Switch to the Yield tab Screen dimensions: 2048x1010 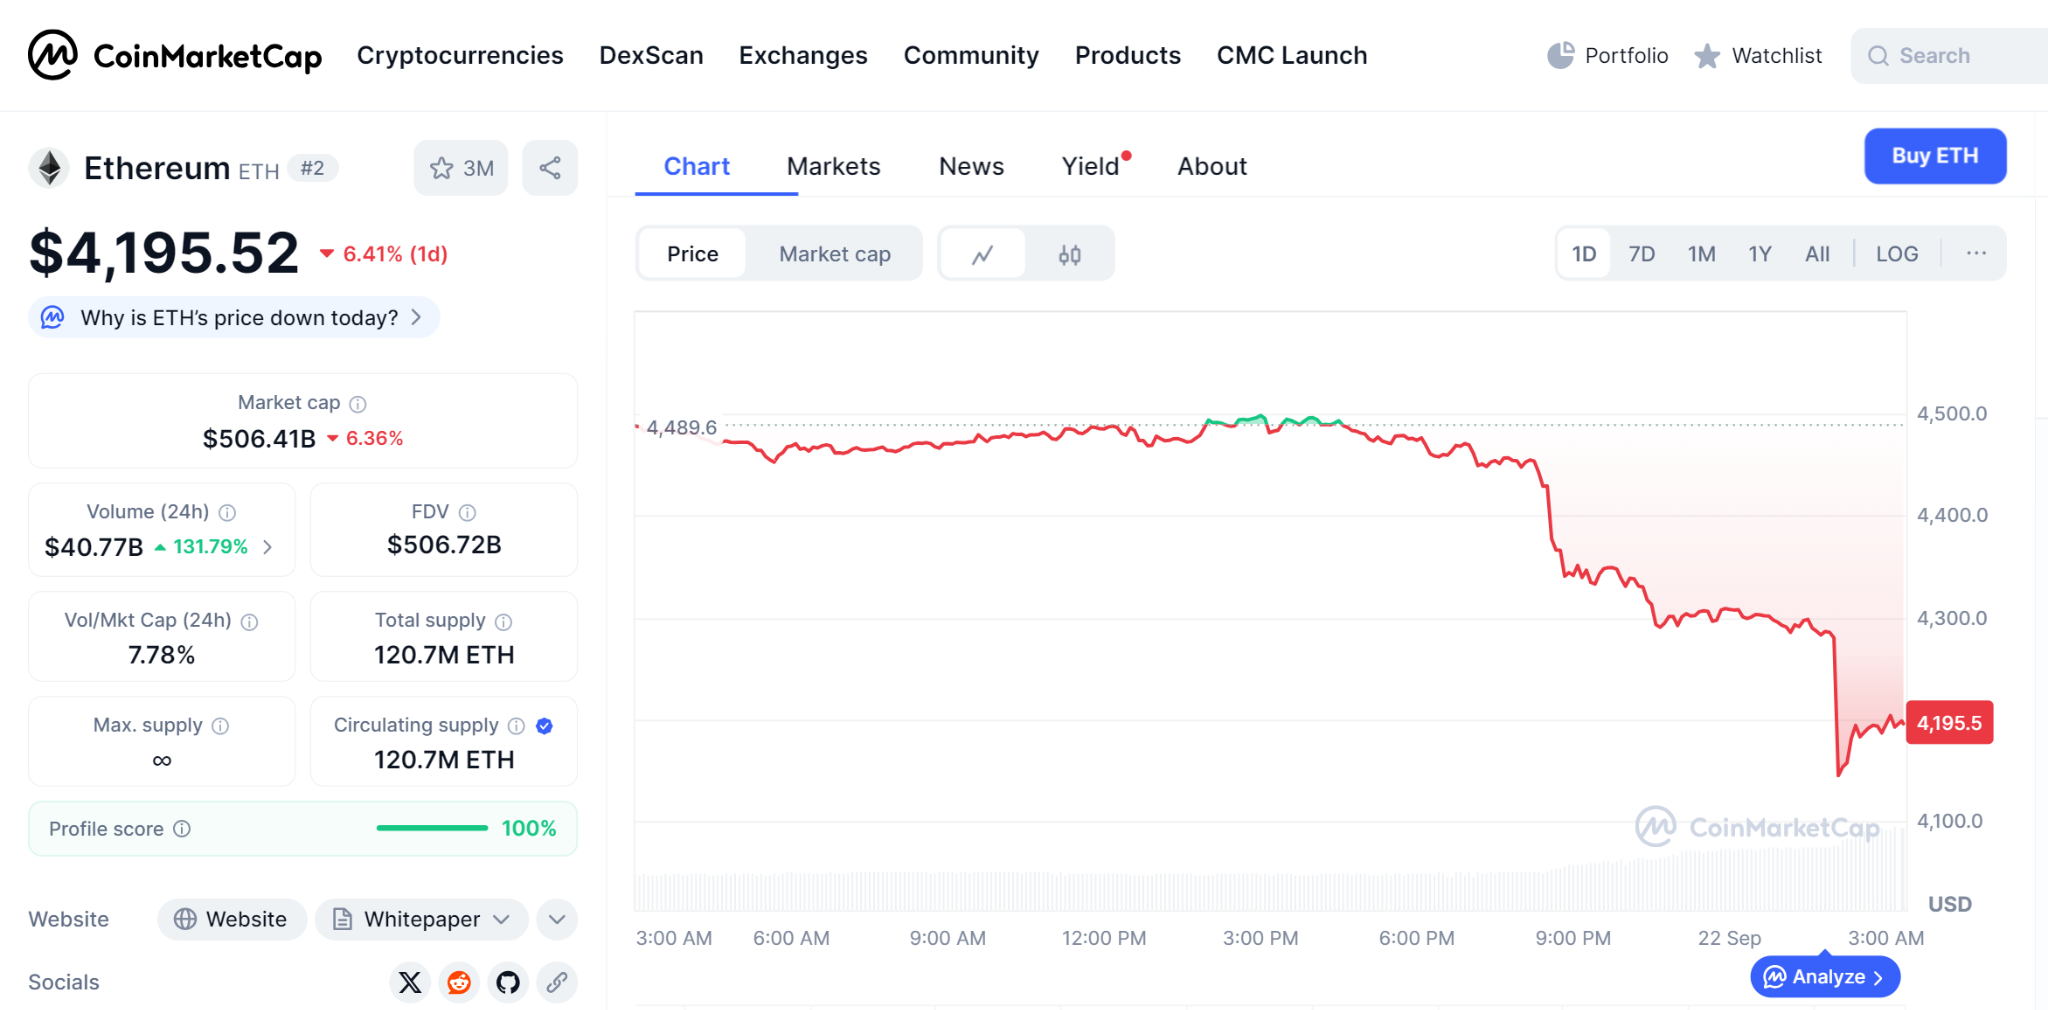1091,166
